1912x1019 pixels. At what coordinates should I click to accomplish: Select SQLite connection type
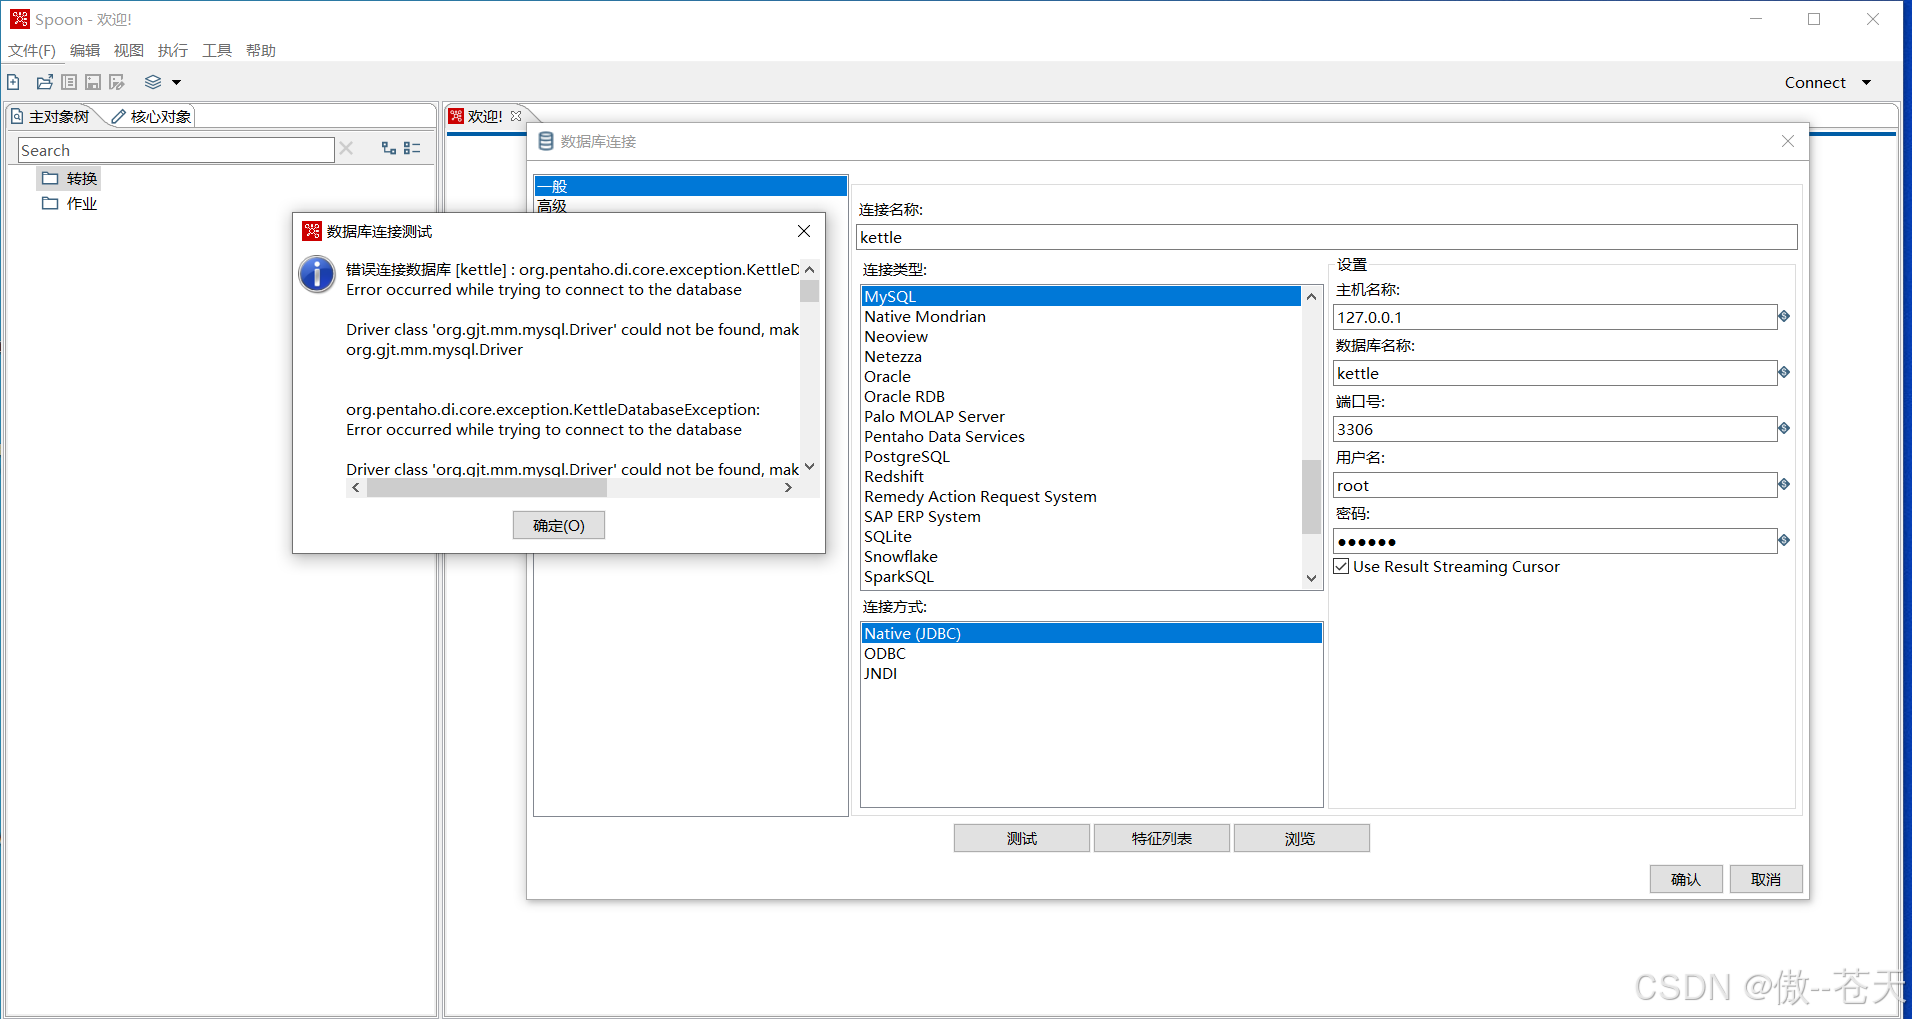[x=1081, y=536]
